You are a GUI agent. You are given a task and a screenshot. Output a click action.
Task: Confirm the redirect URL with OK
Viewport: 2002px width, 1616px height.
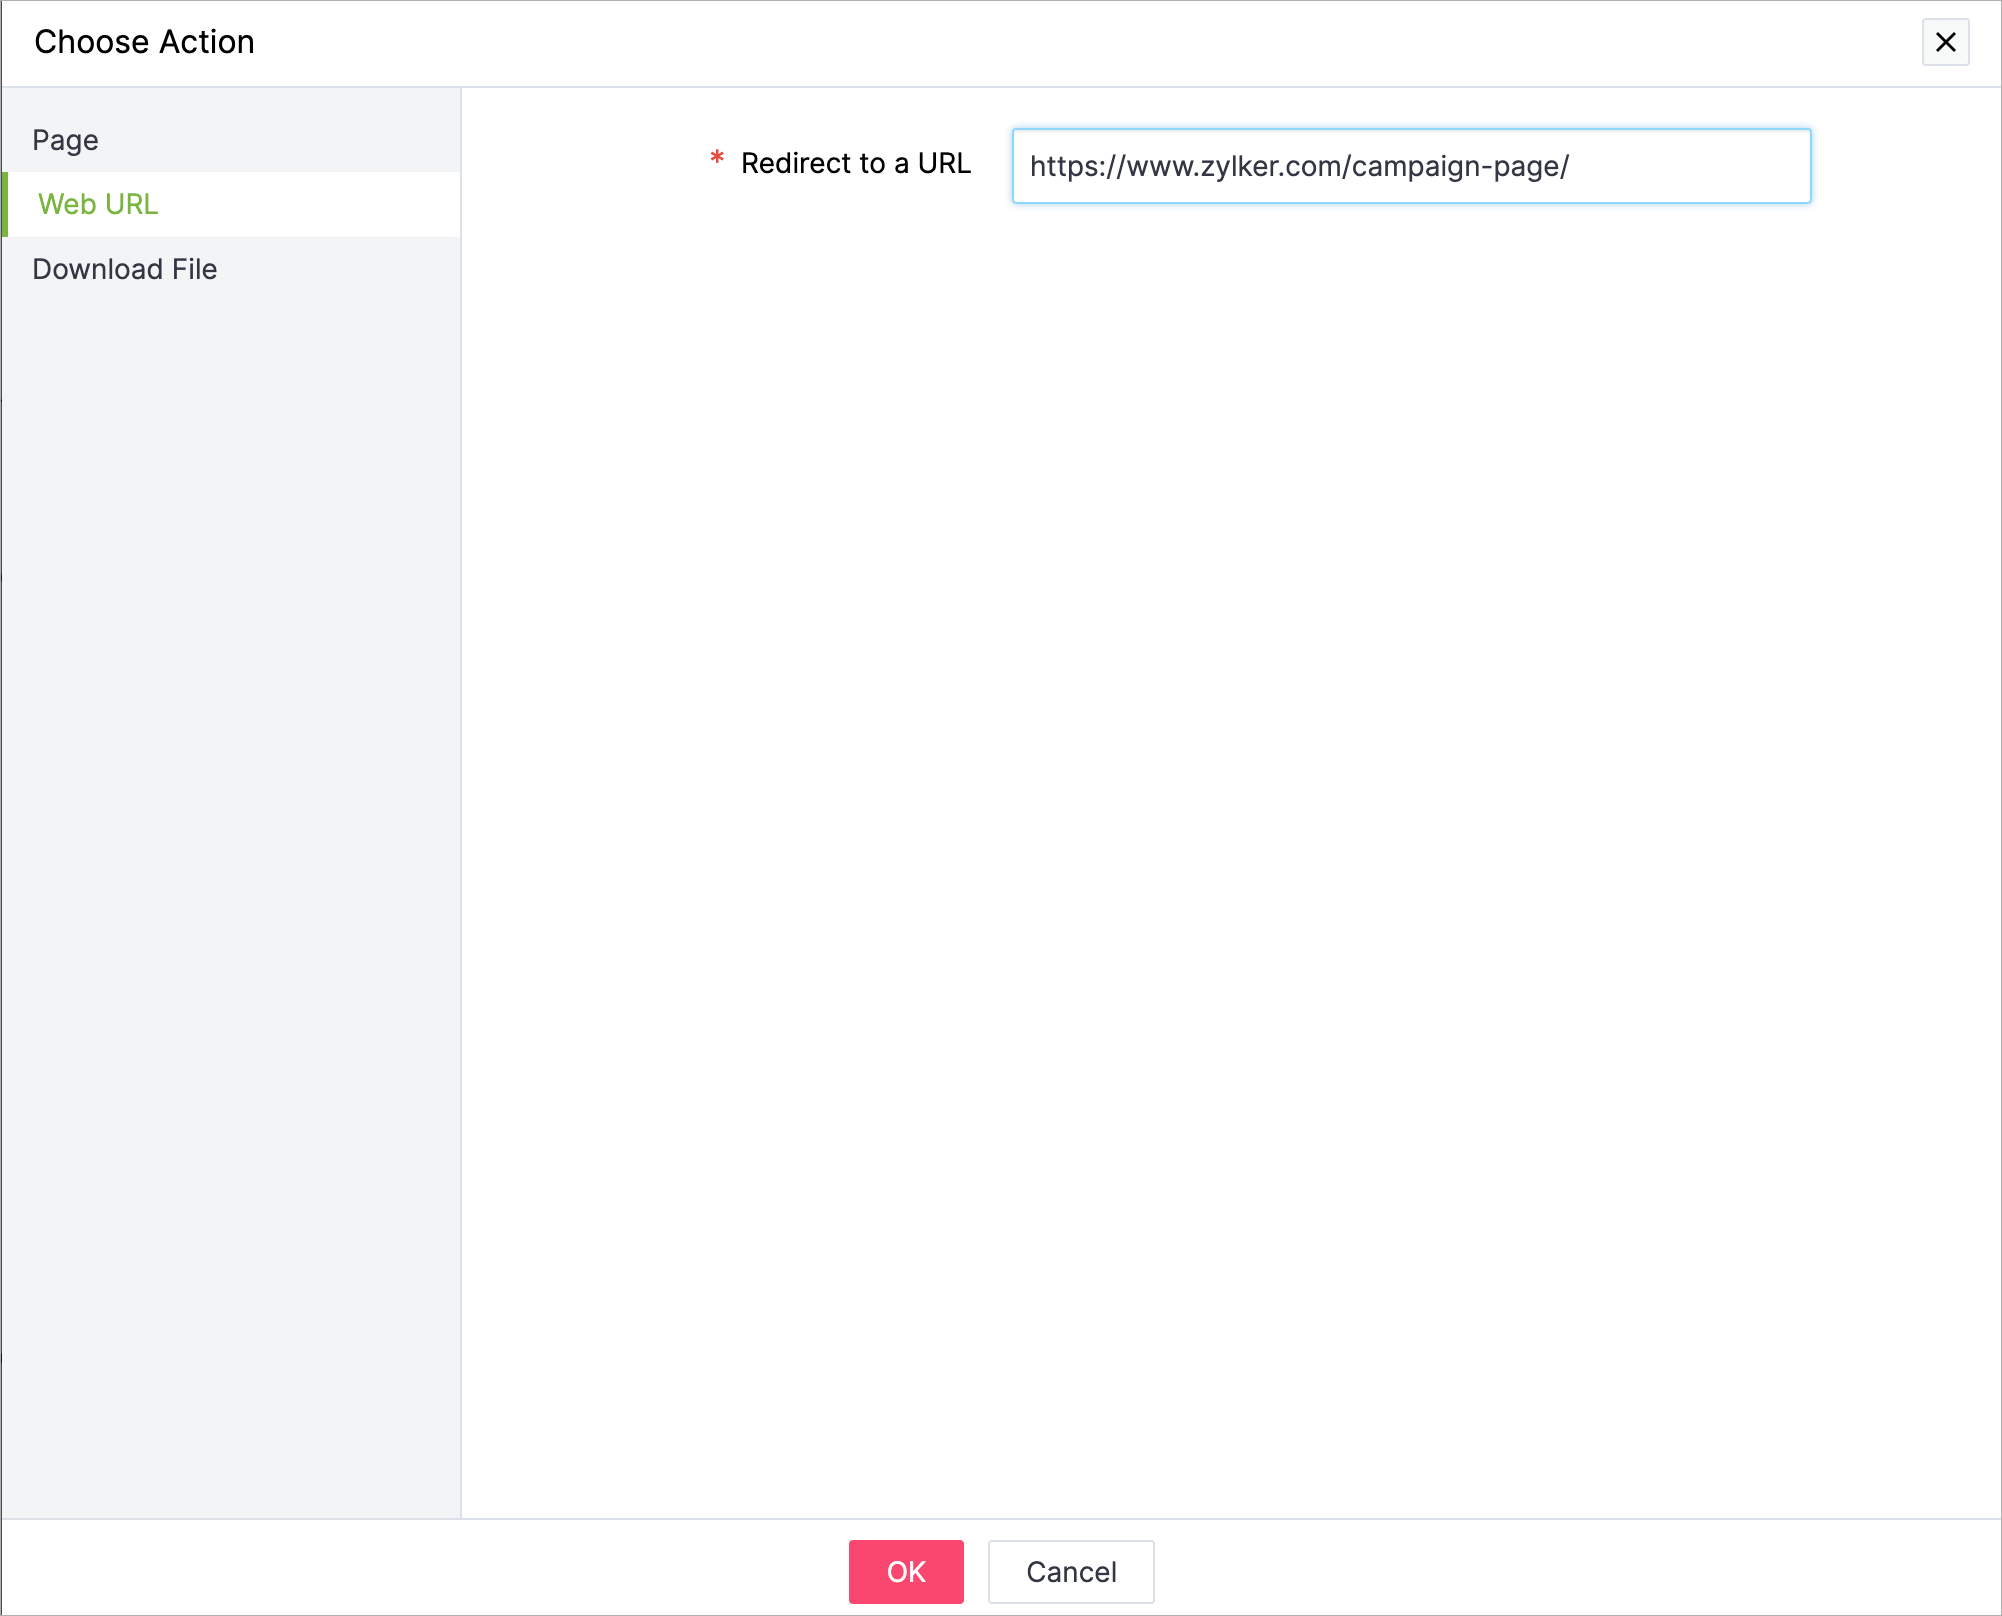[x=905, y=1571]
